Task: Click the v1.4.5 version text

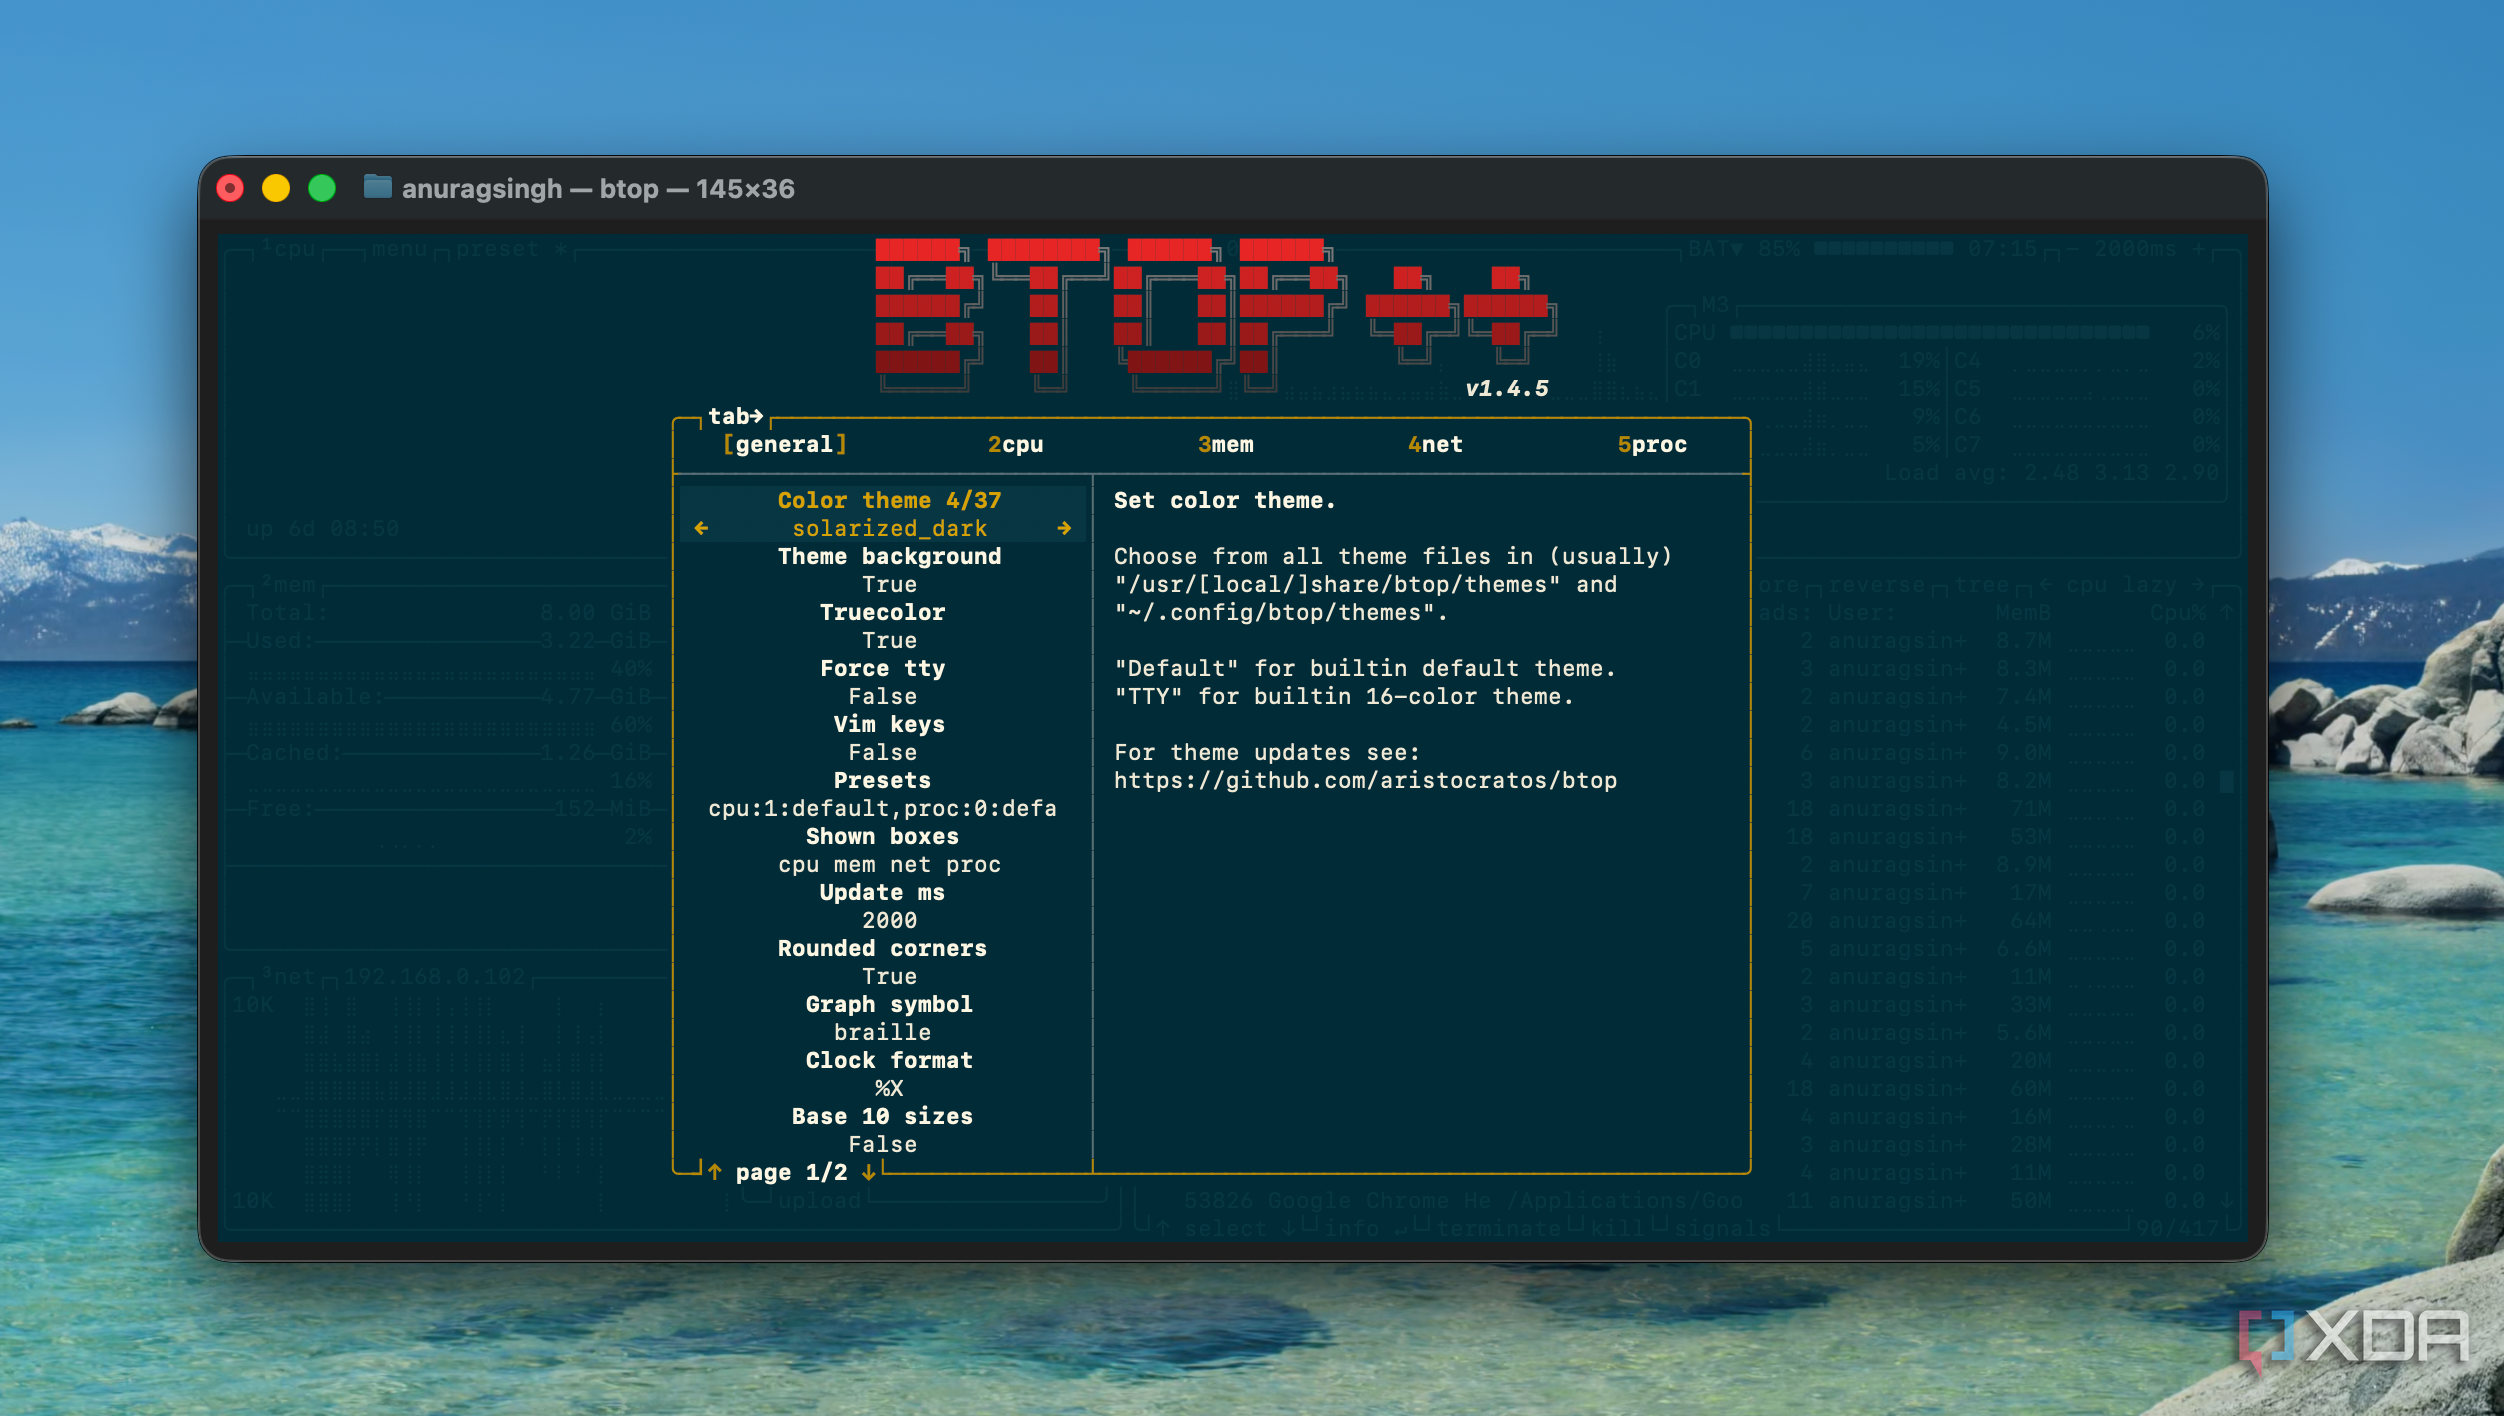Action: pos(1507,388)
